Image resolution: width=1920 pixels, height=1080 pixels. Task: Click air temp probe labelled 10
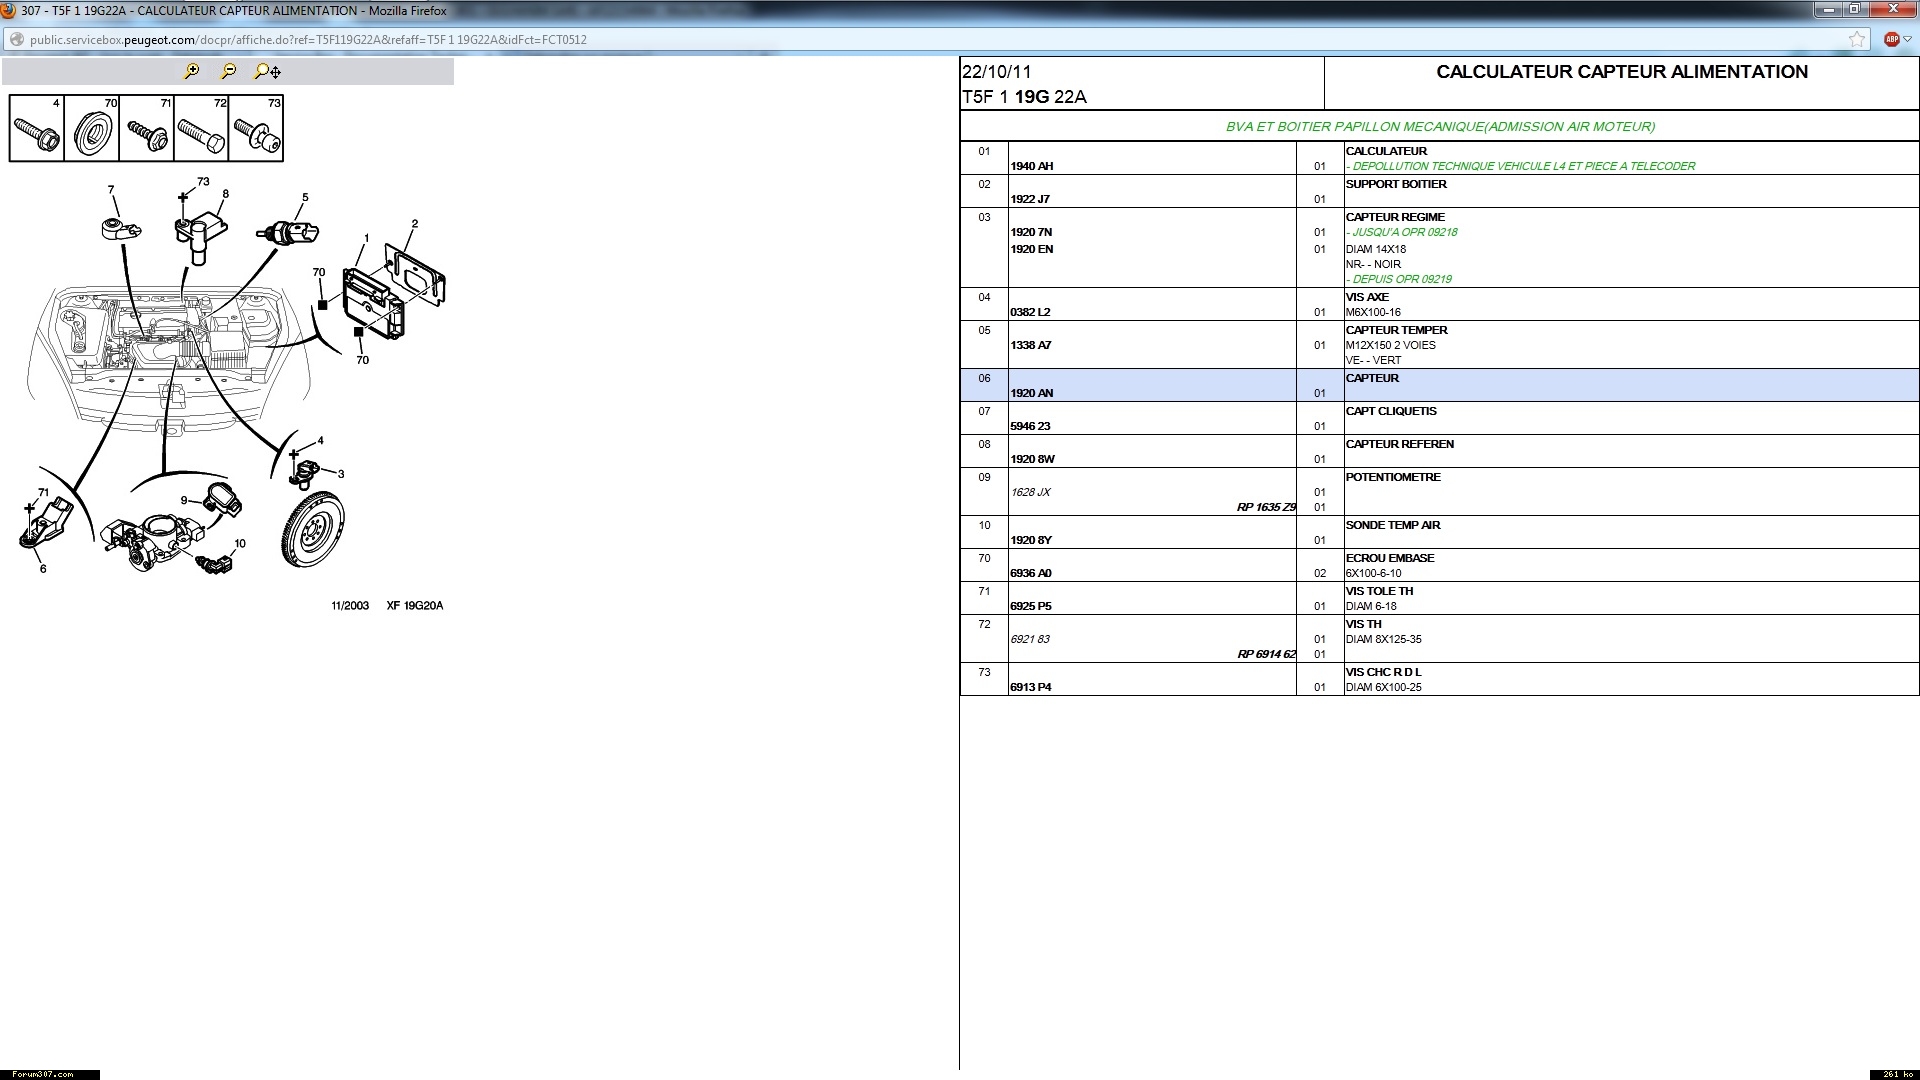[215, 563]
